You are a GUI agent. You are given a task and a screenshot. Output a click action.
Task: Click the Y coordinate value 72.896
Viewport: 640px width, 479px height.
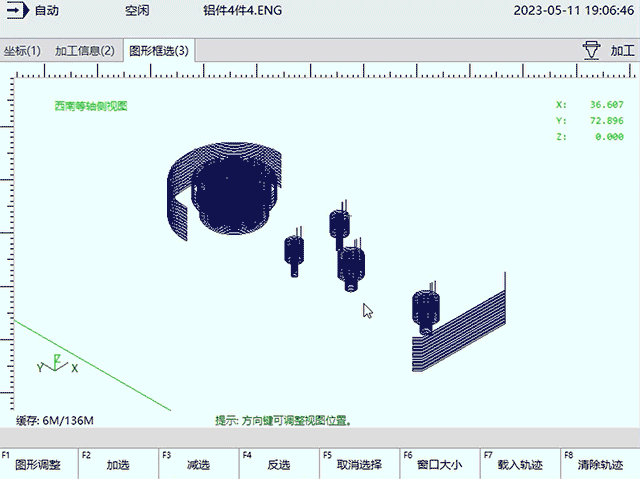click(607, 121)
